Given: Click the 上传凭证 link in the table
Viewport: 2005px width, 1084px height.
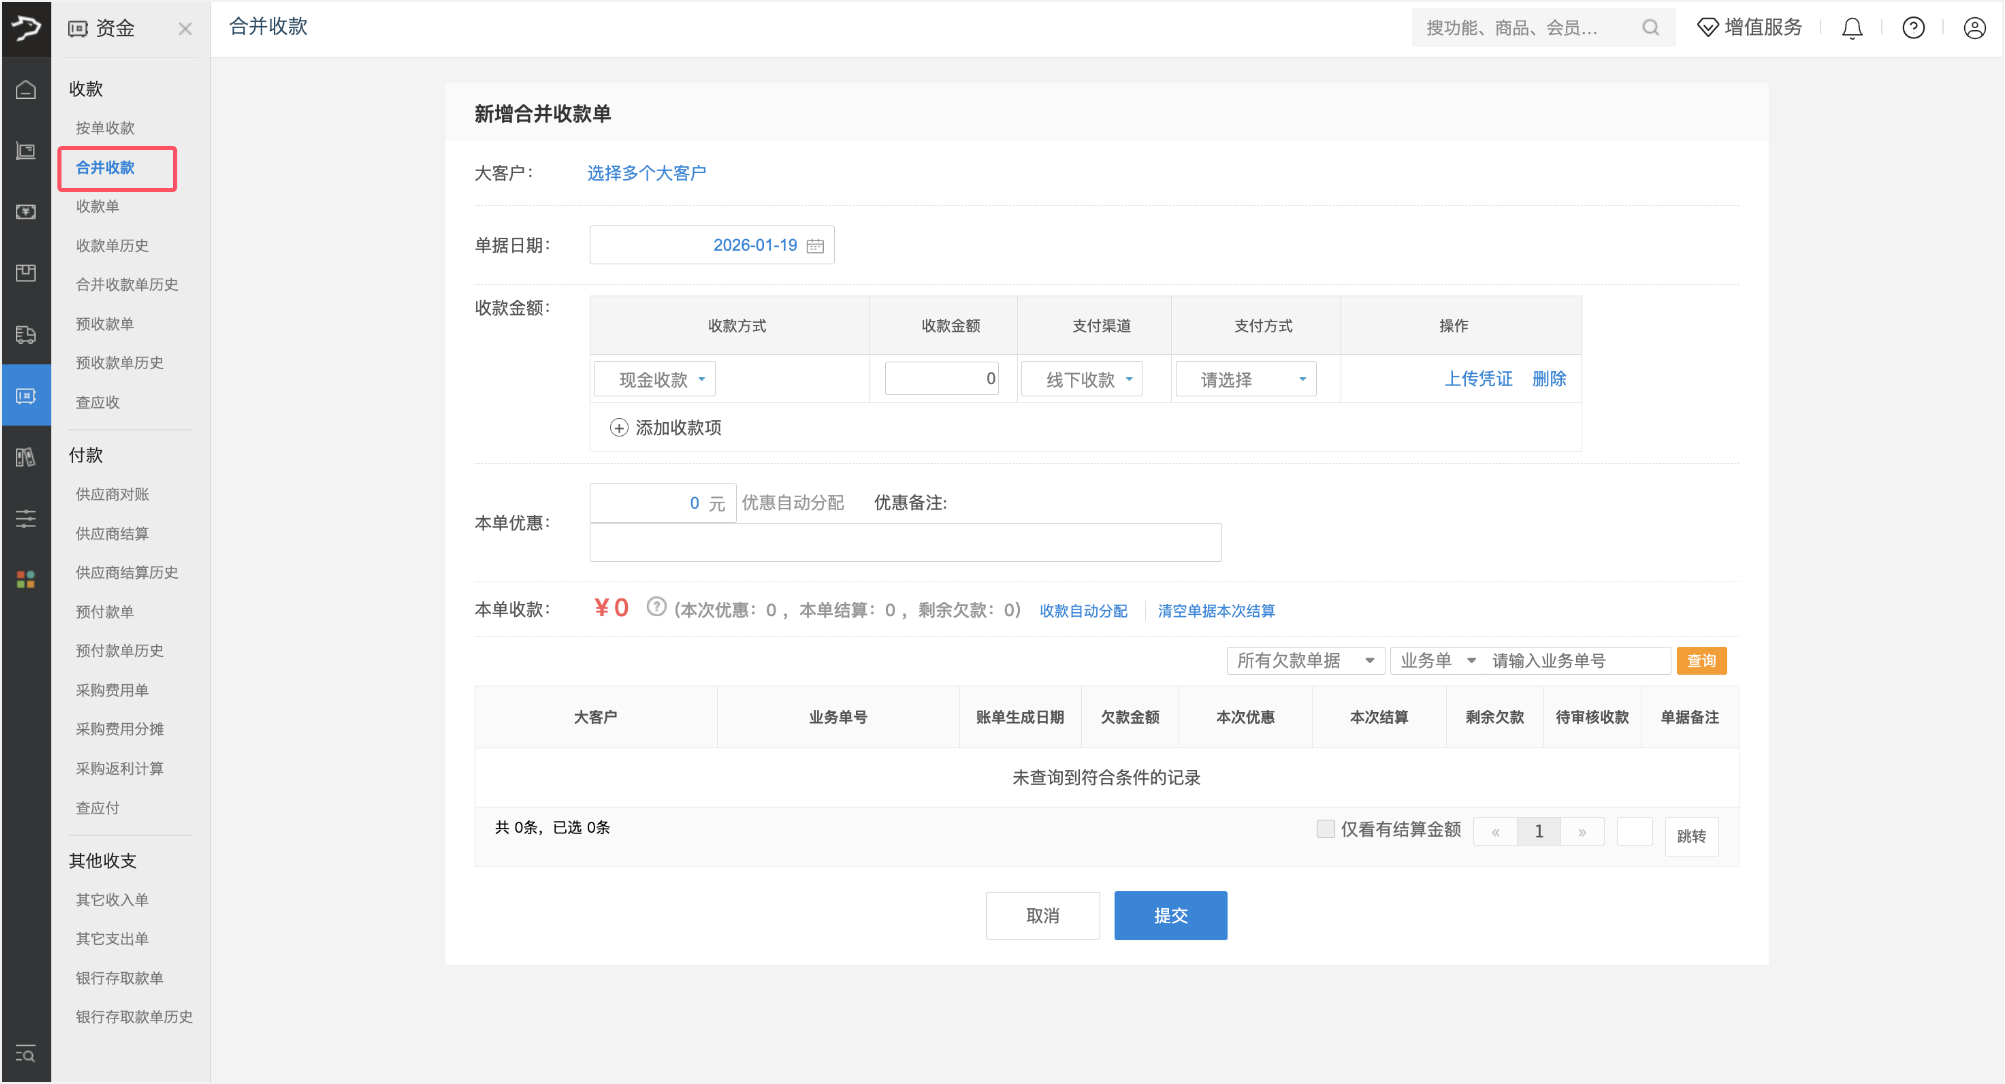Looking at the screenshot, I should tap(1478, 378).
